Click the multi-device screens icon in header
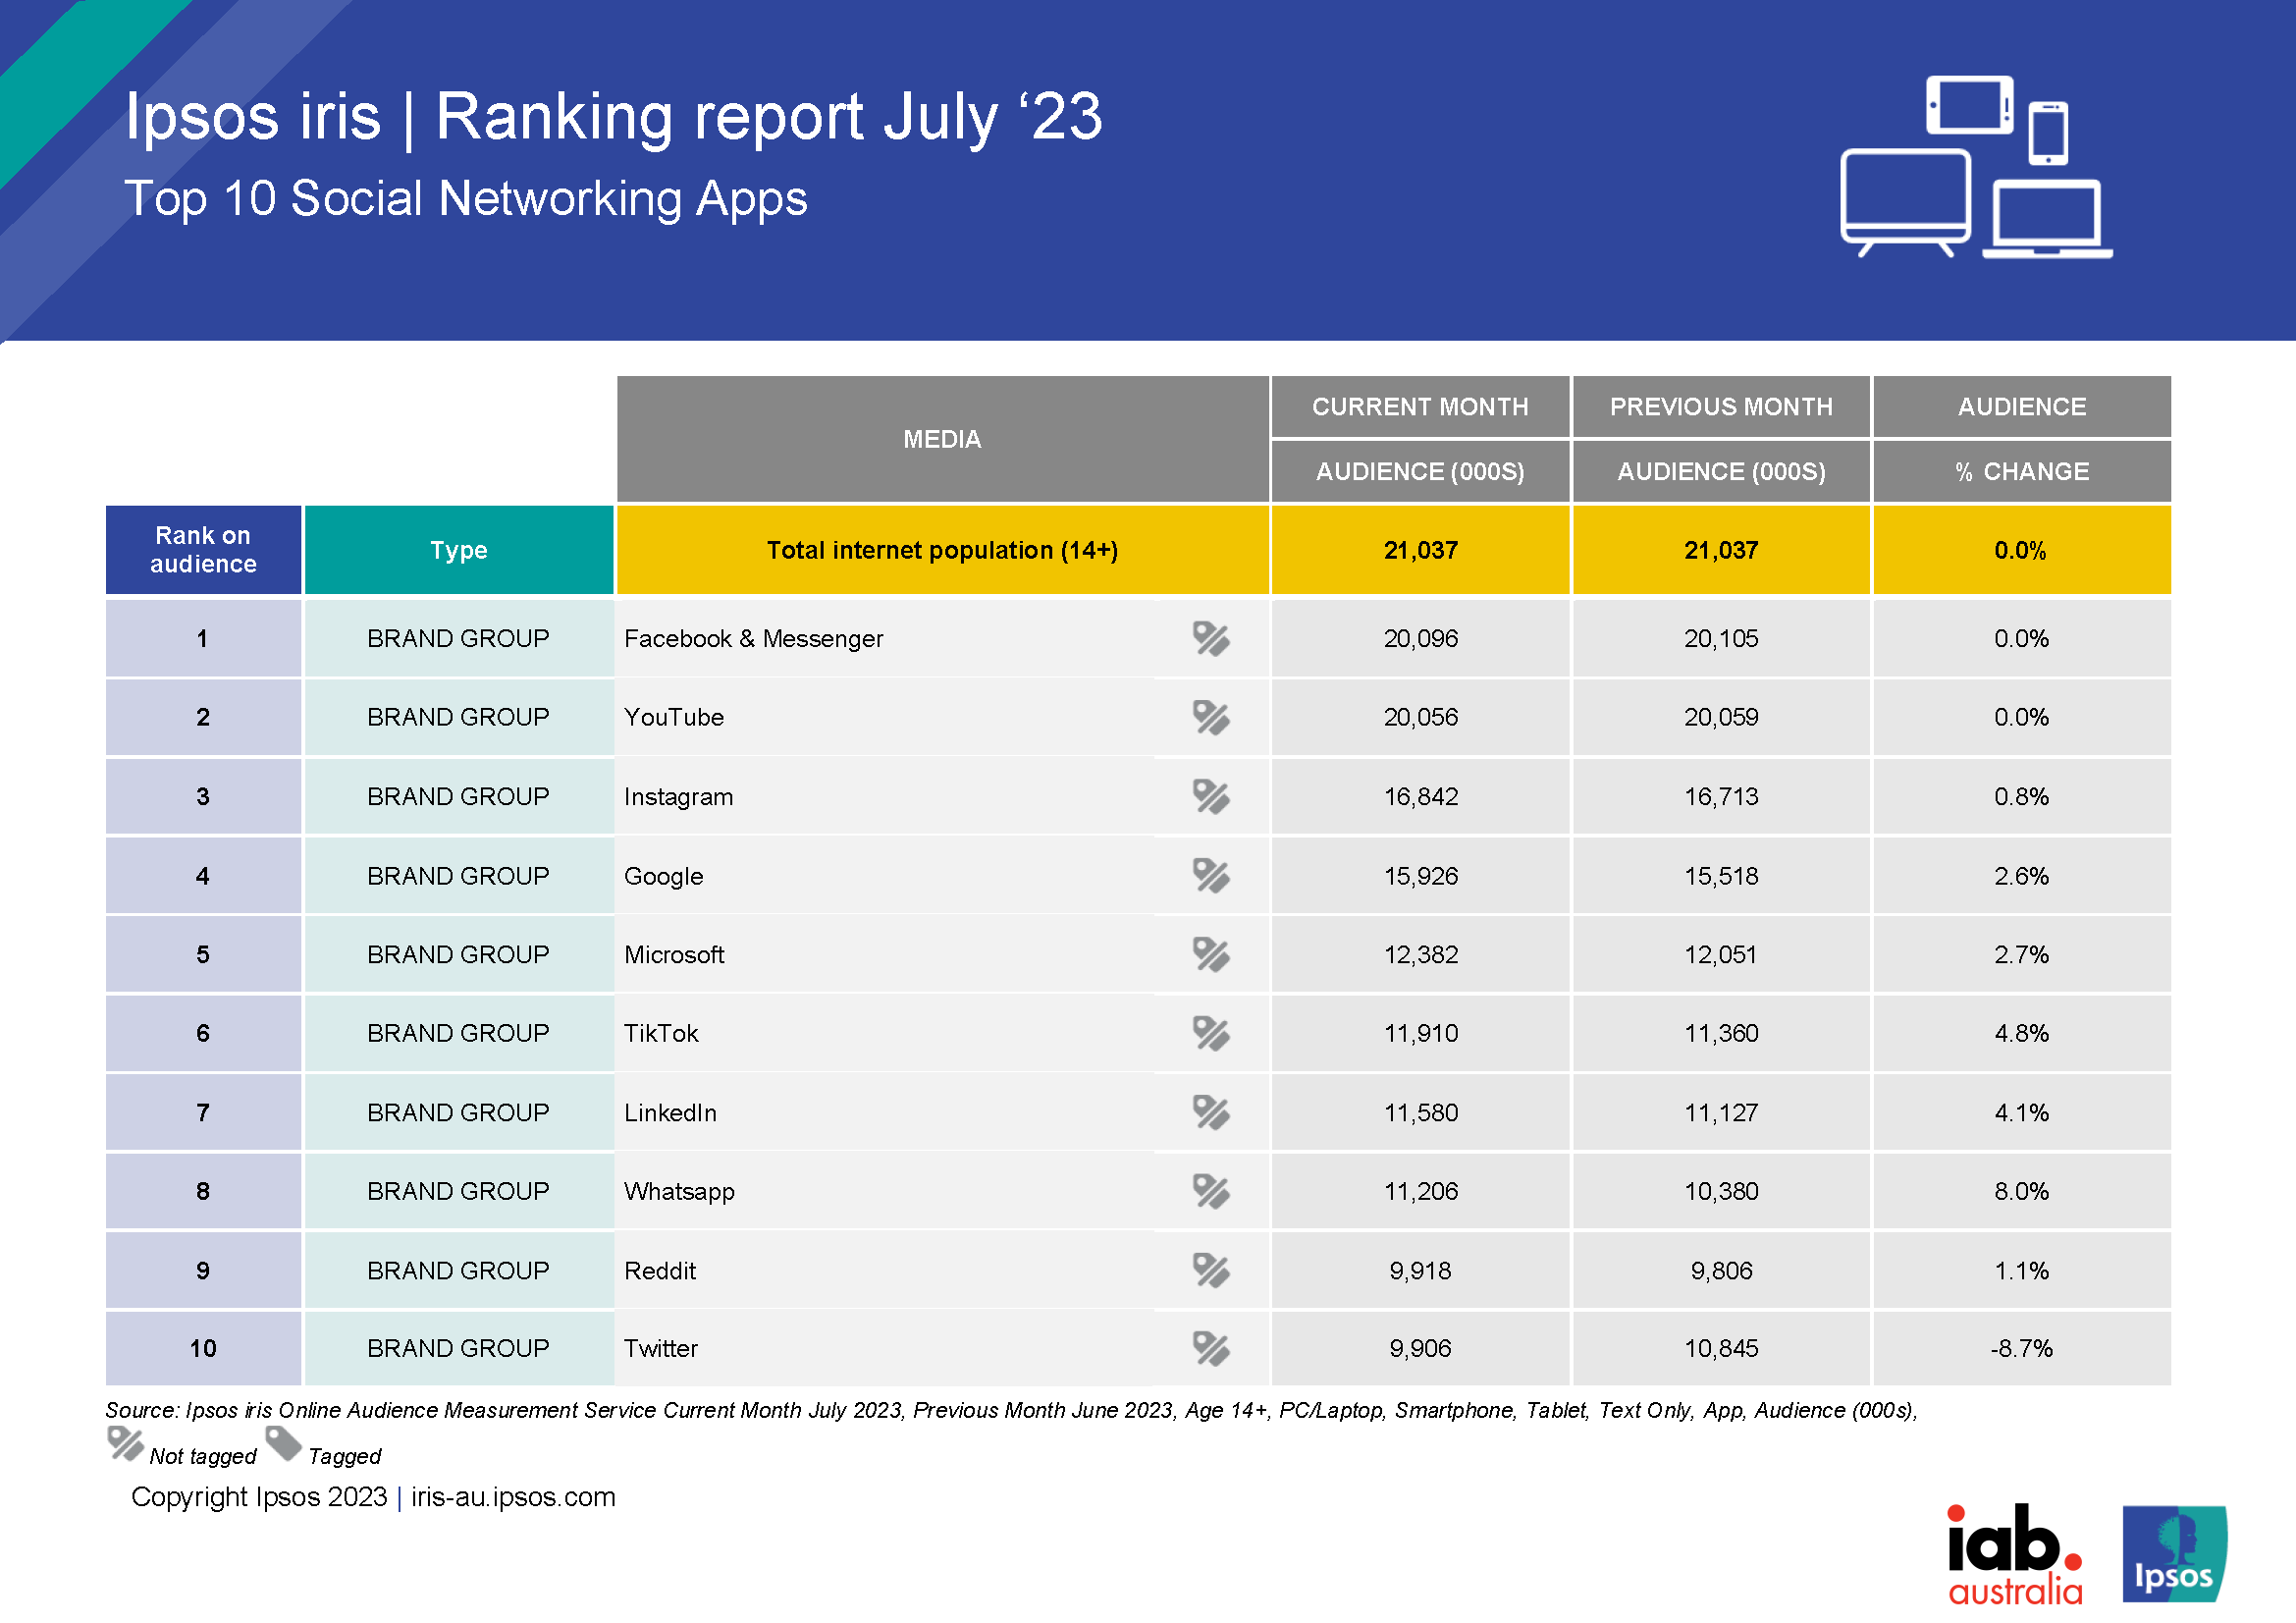 (1975, 168)
